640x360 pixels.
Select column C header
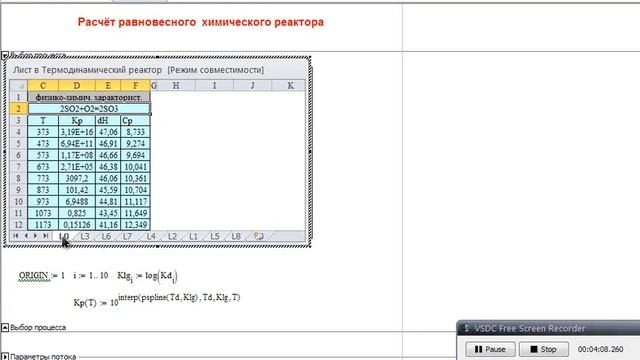[x=43, y=85]
